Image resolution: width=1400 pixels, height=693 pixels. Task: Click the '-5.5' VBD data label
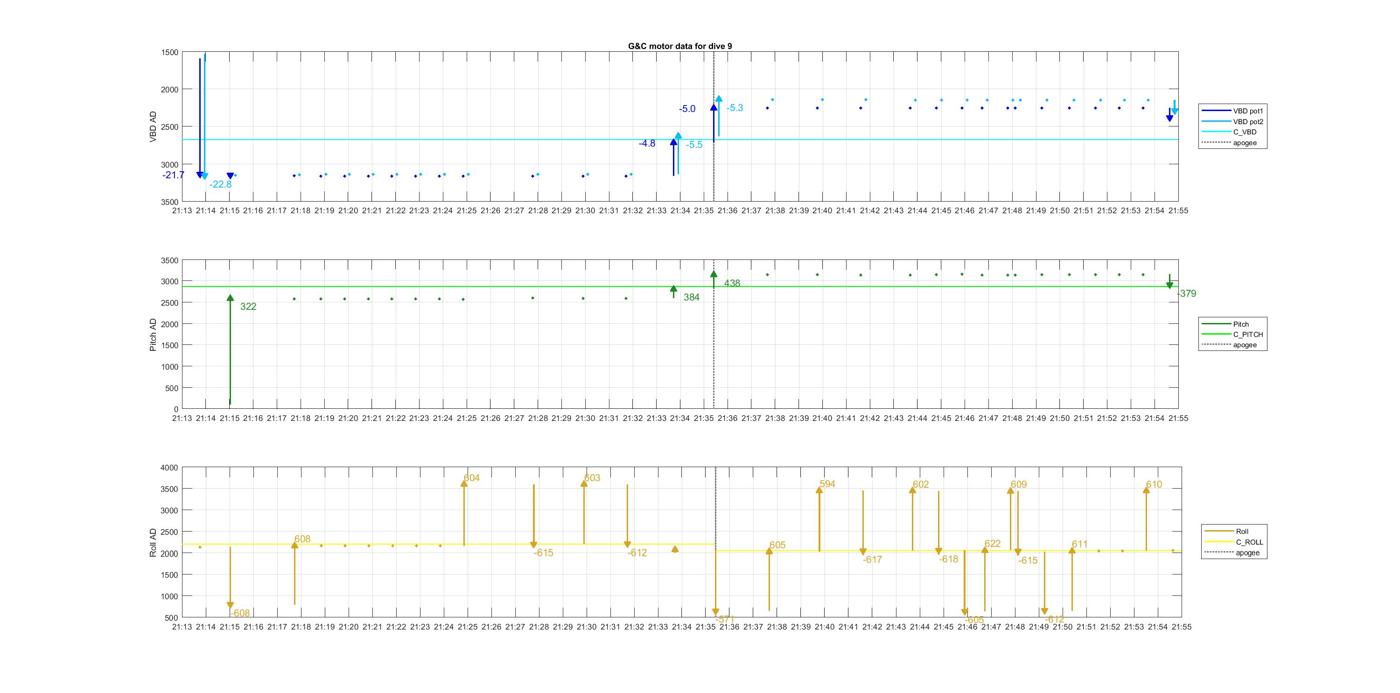pyautogui.click(x=694, y=145)
